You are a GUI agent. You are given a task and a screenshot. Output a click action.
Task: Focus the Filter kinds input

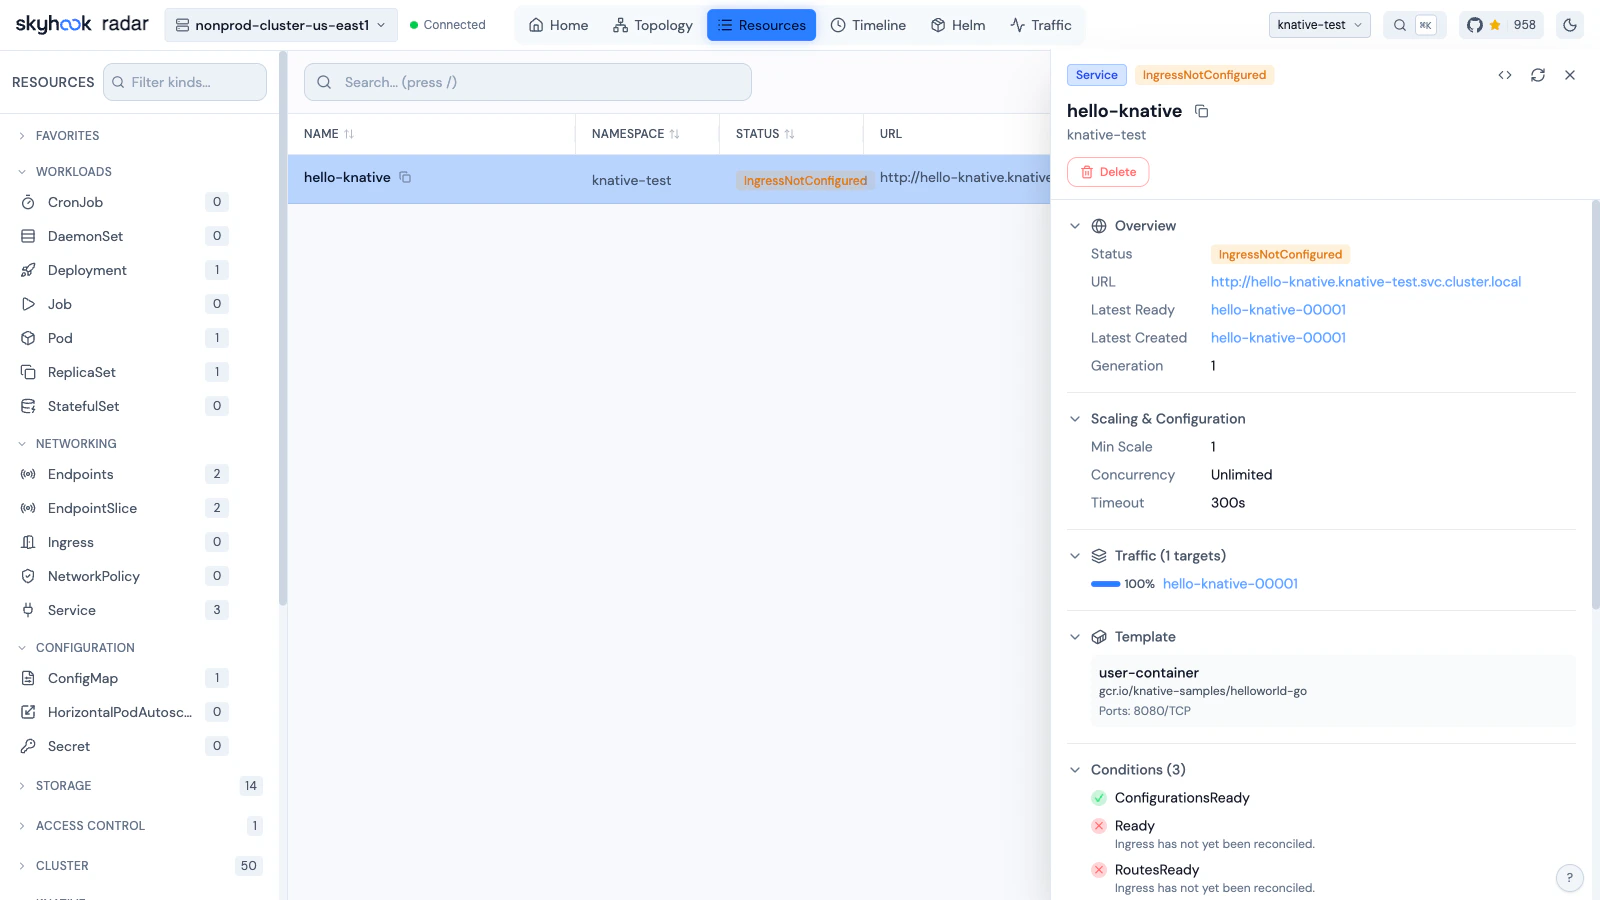pos(185,82)
